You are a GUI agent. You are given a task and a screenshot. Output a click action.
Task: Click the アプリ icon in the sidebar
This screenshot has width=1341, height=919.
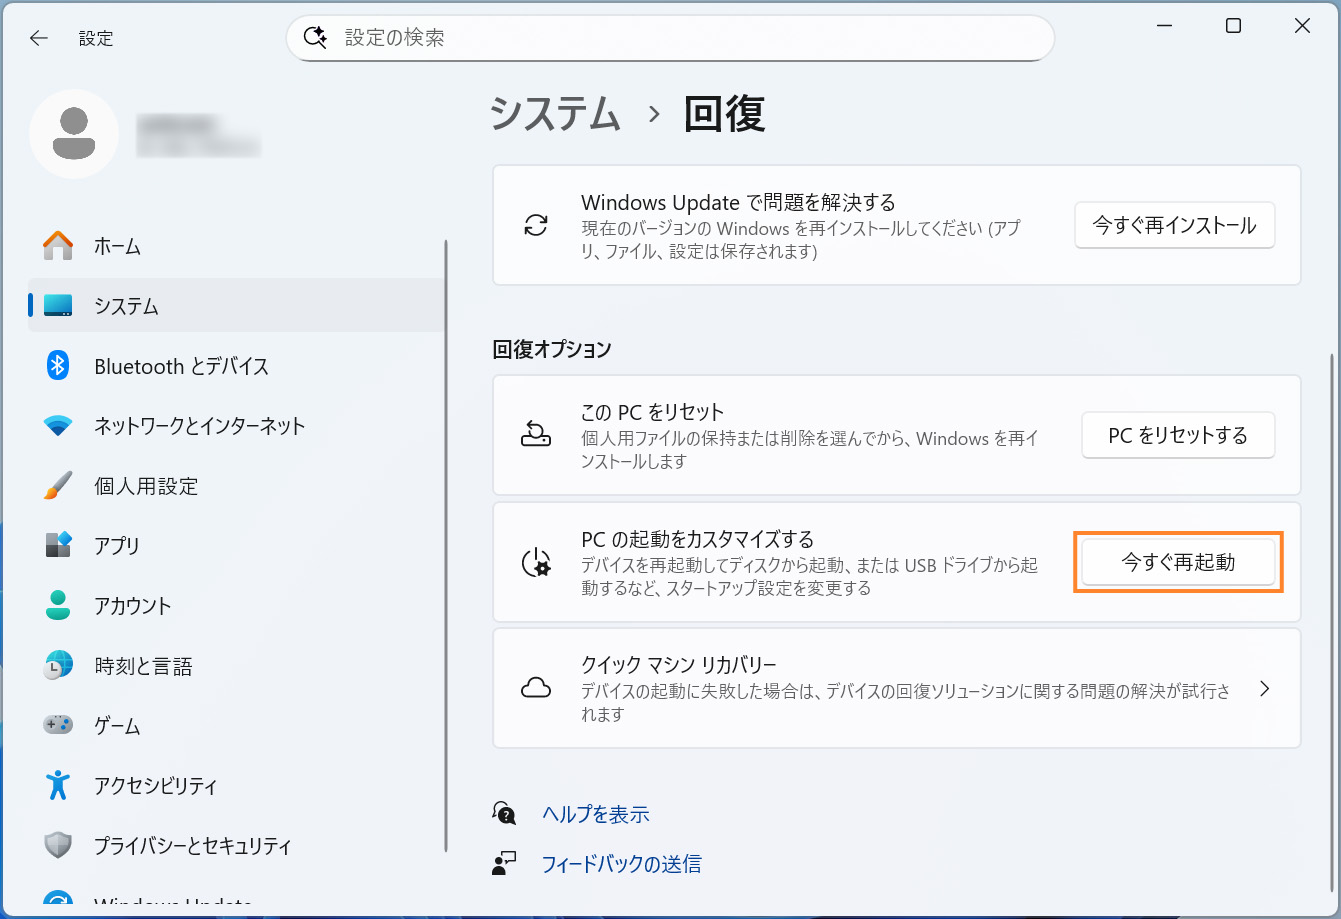pos(58,545)
